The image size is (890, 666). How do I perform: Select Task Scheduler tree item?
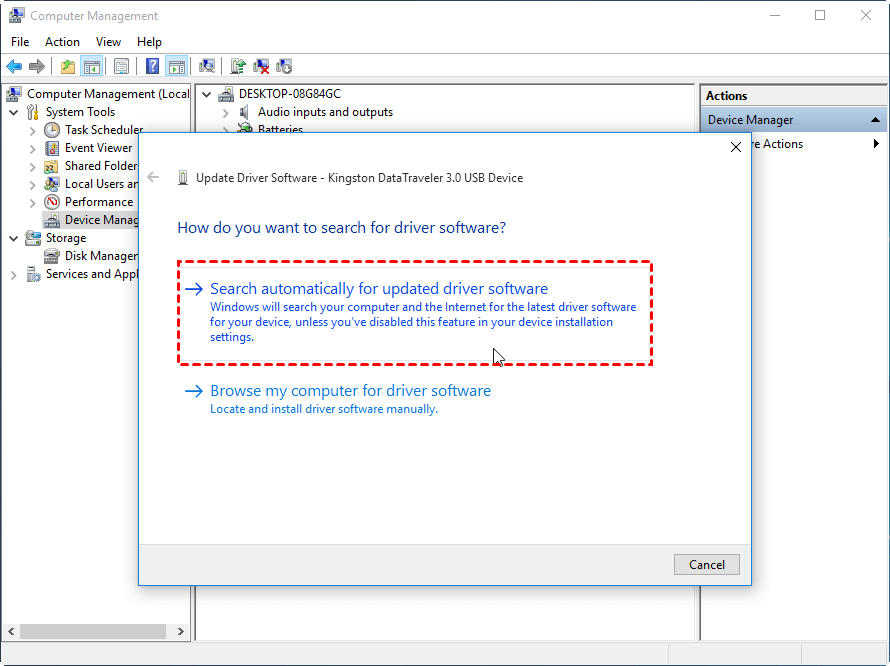click(x=103, y=130)
